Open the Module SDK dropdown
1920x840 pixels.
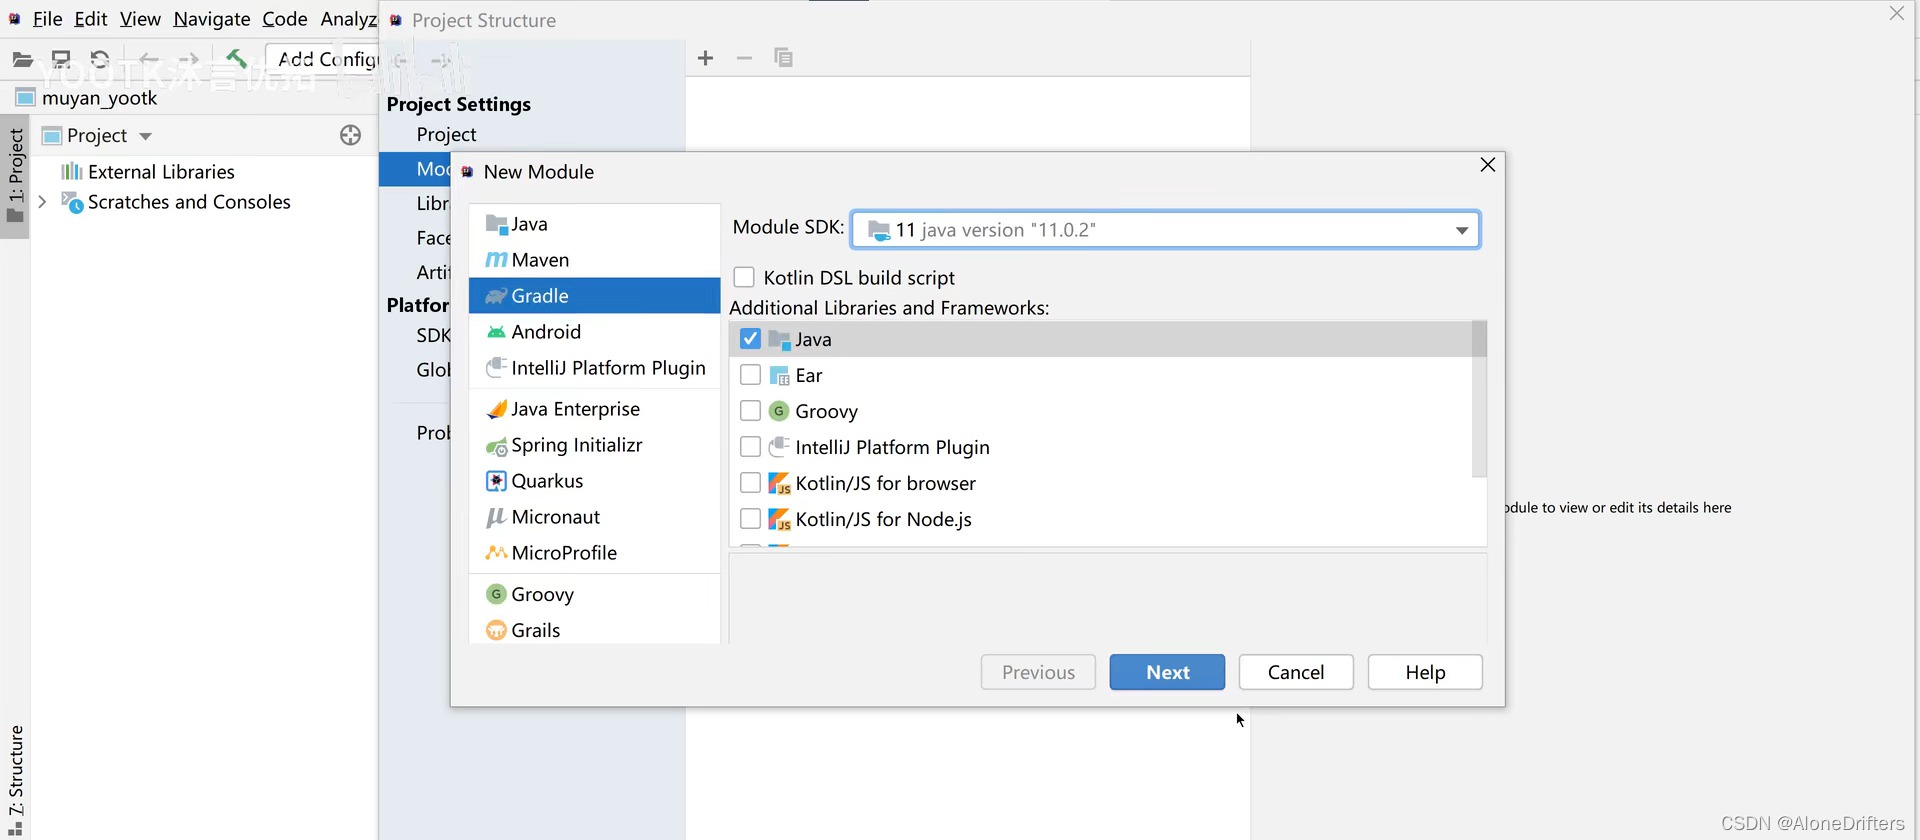(1165, 230)
